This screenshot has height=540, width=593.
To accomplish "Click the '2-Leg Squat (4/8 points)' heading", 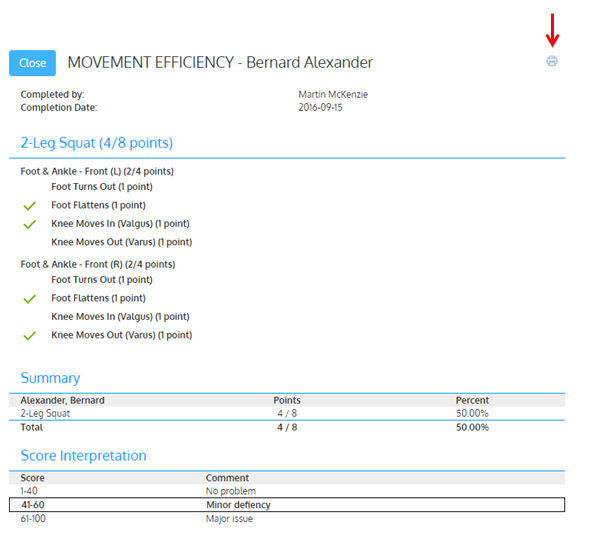I will coord(97,143).
